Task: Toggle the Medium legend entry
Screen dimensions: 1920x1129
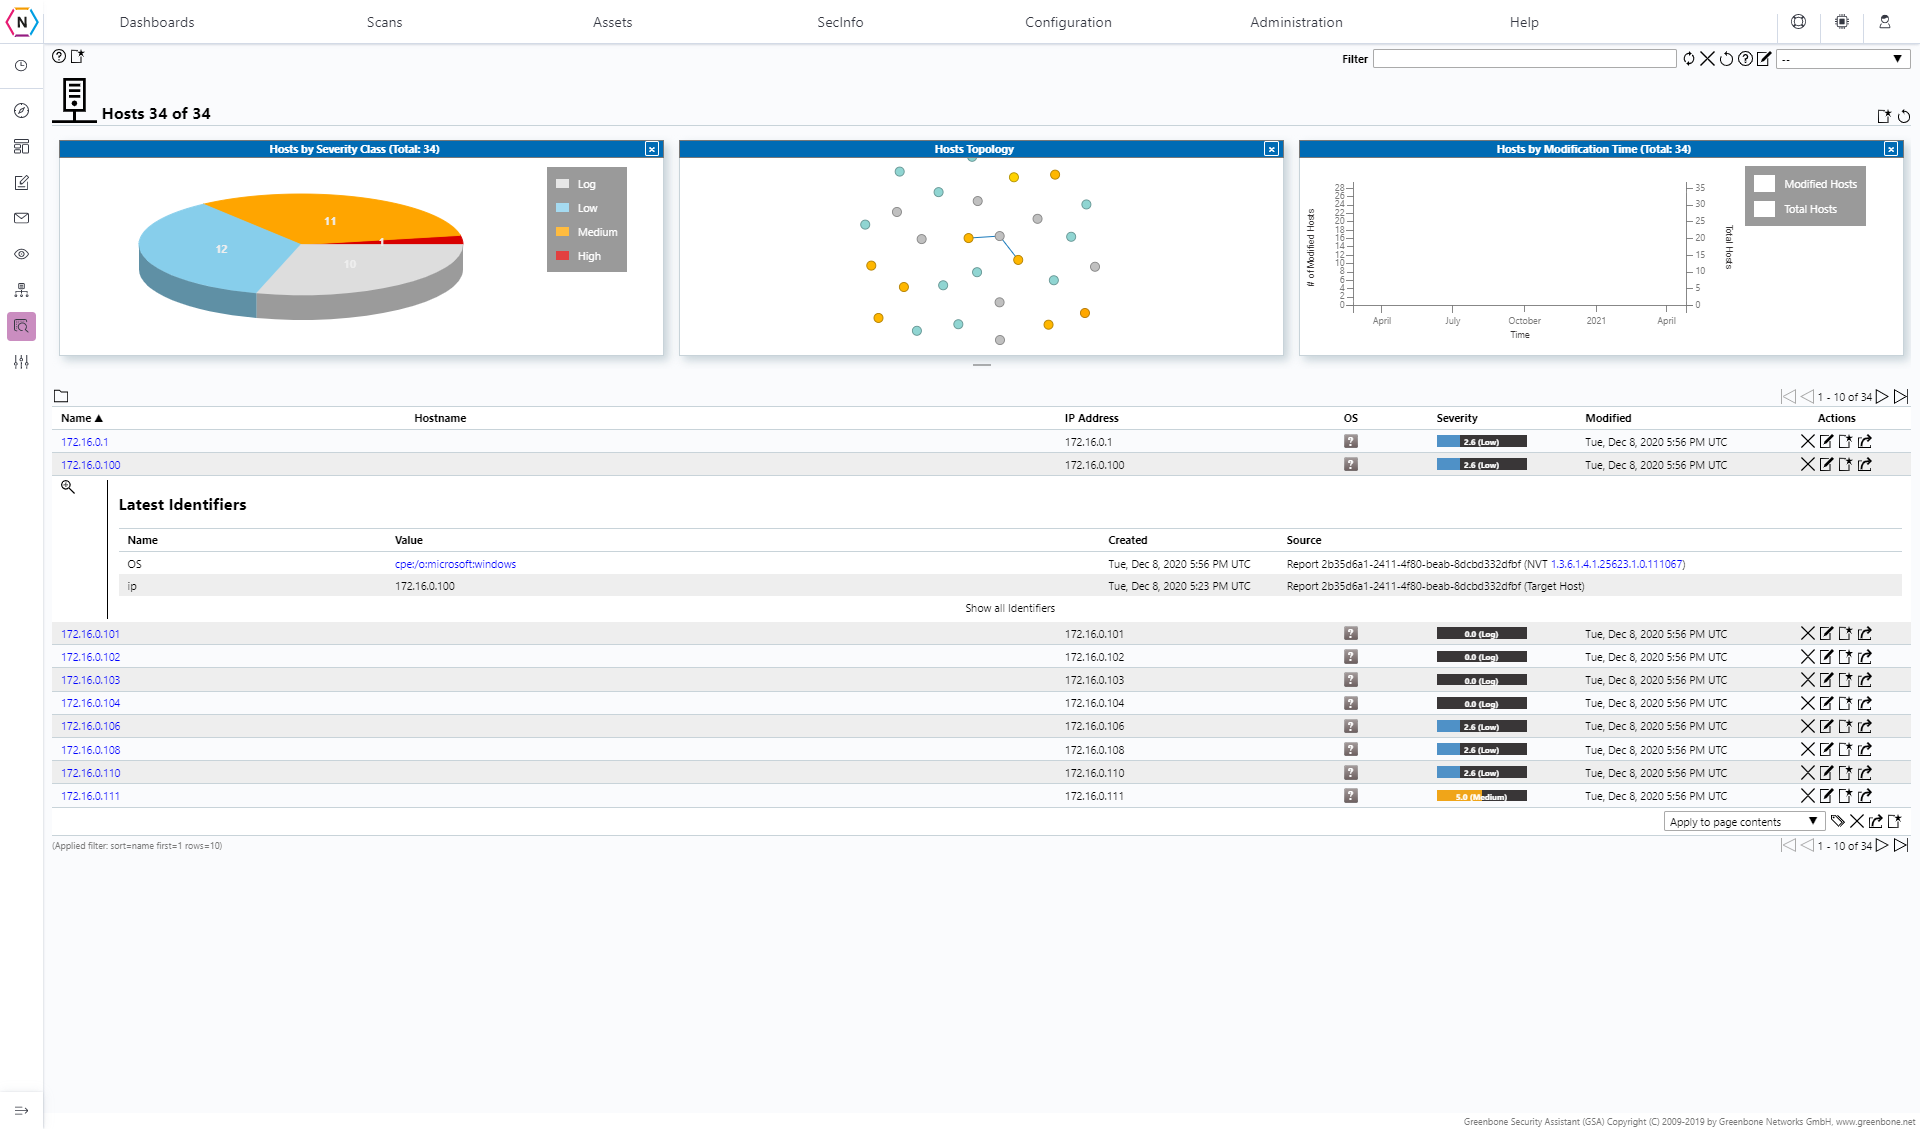Action: pos(587,232)
